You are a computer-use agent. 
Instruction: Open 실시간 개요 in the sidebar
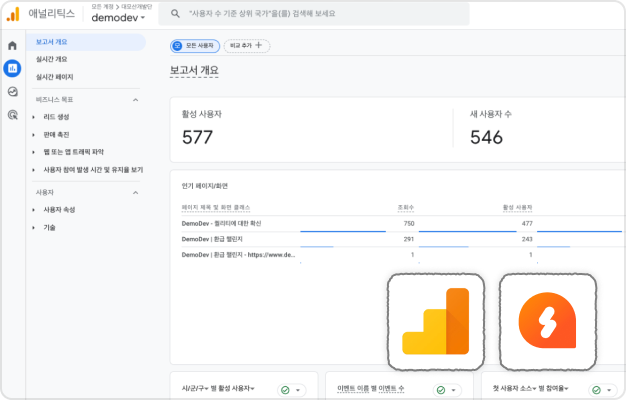pos(52,59)
